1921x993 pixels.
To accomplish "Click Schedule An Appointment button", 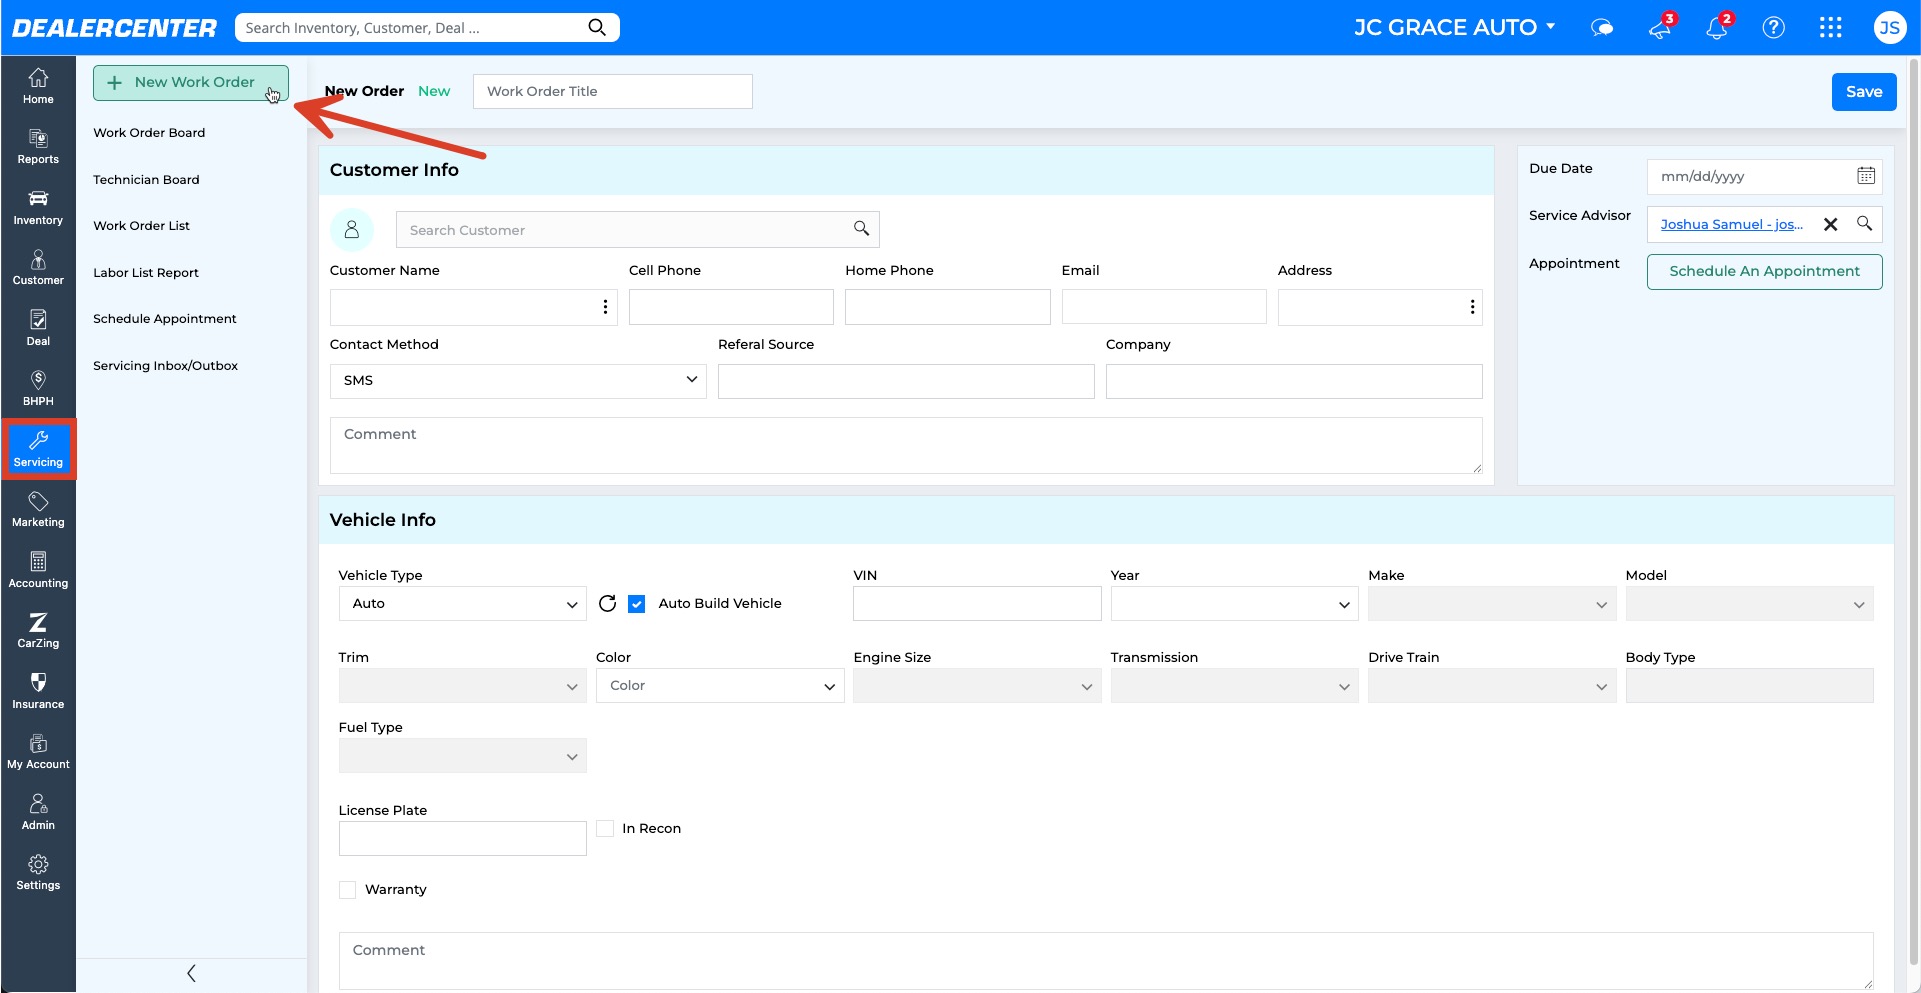I will [1764, 272].
